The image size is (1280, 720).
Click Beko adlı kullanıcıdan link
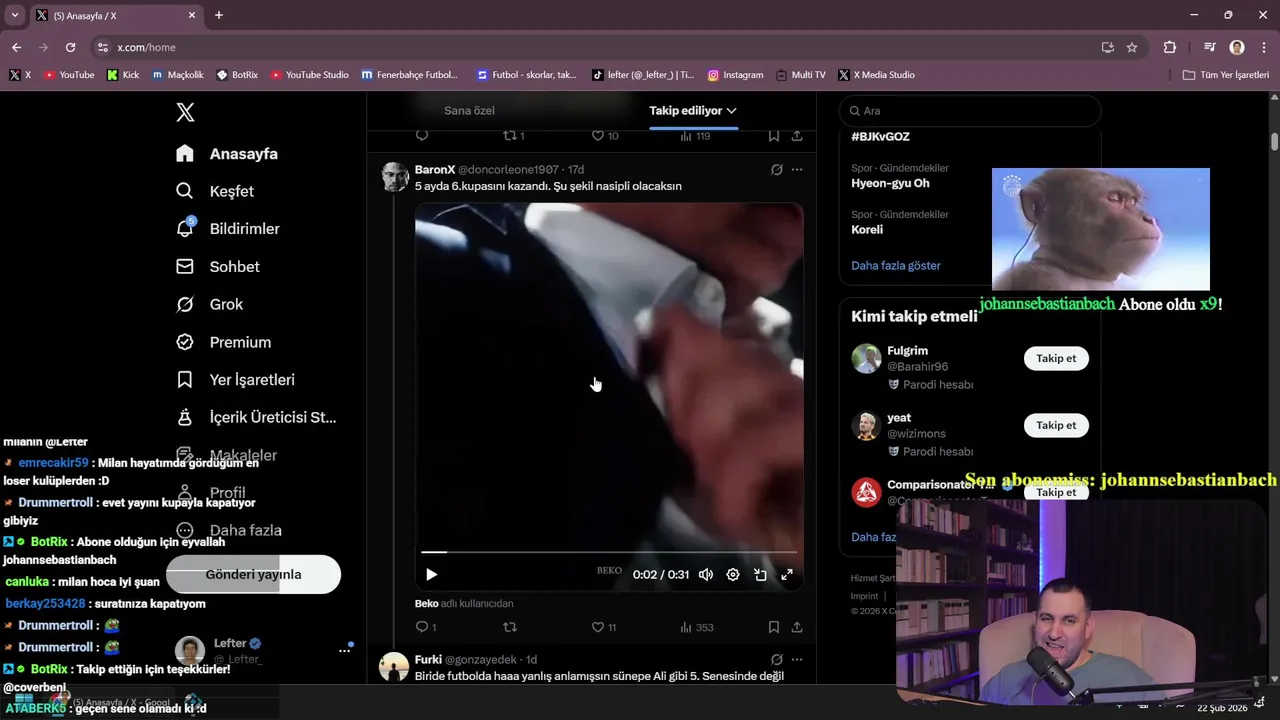(464, 603)
